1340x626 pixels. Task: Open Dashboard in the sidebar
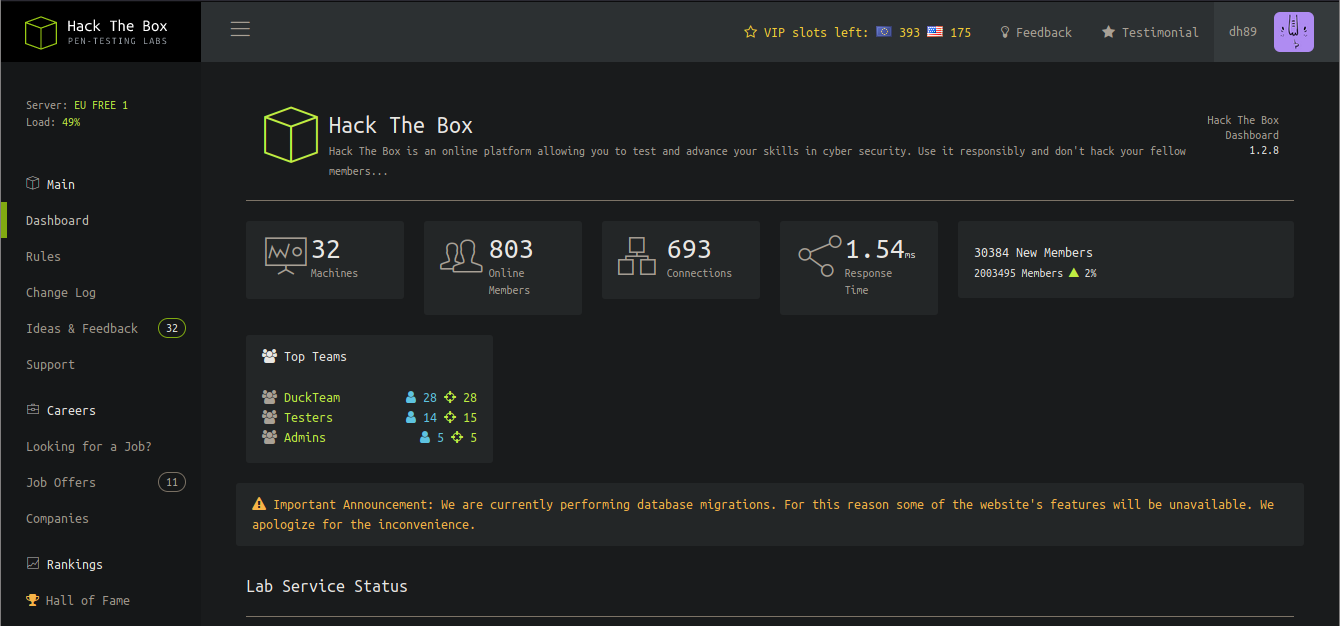pyautogui.click(x=57, y=220)
